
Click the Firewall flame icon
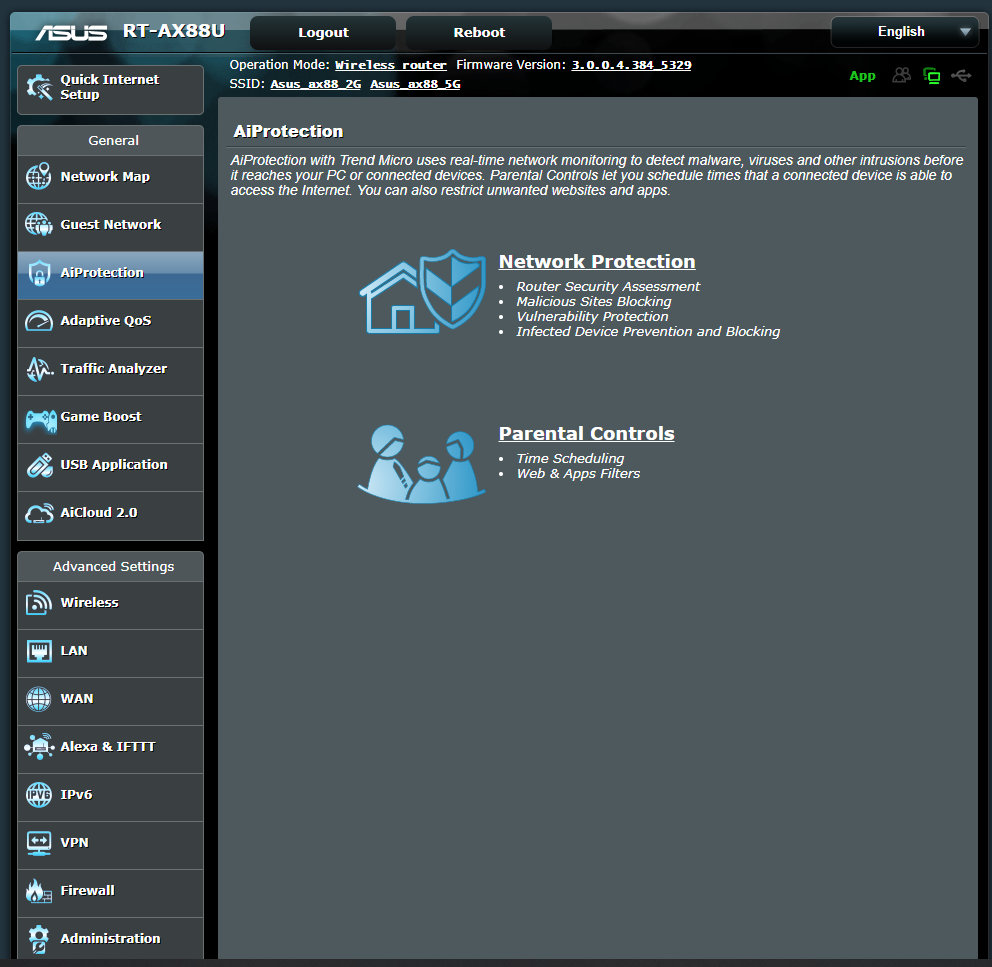[39, 890]
